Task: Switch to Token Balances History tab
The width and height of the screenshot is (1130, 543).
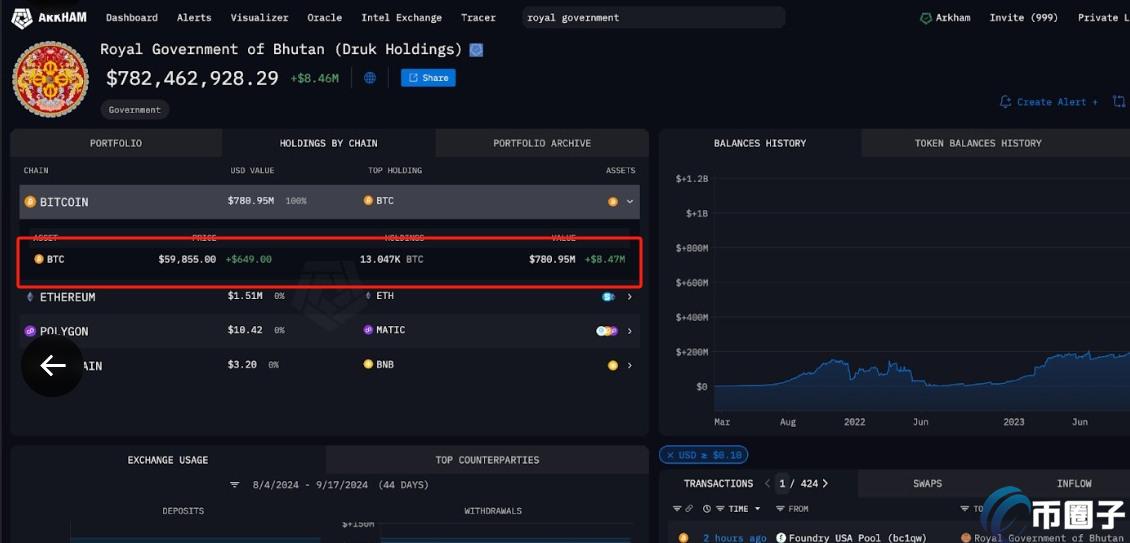Action: (978, 143)
